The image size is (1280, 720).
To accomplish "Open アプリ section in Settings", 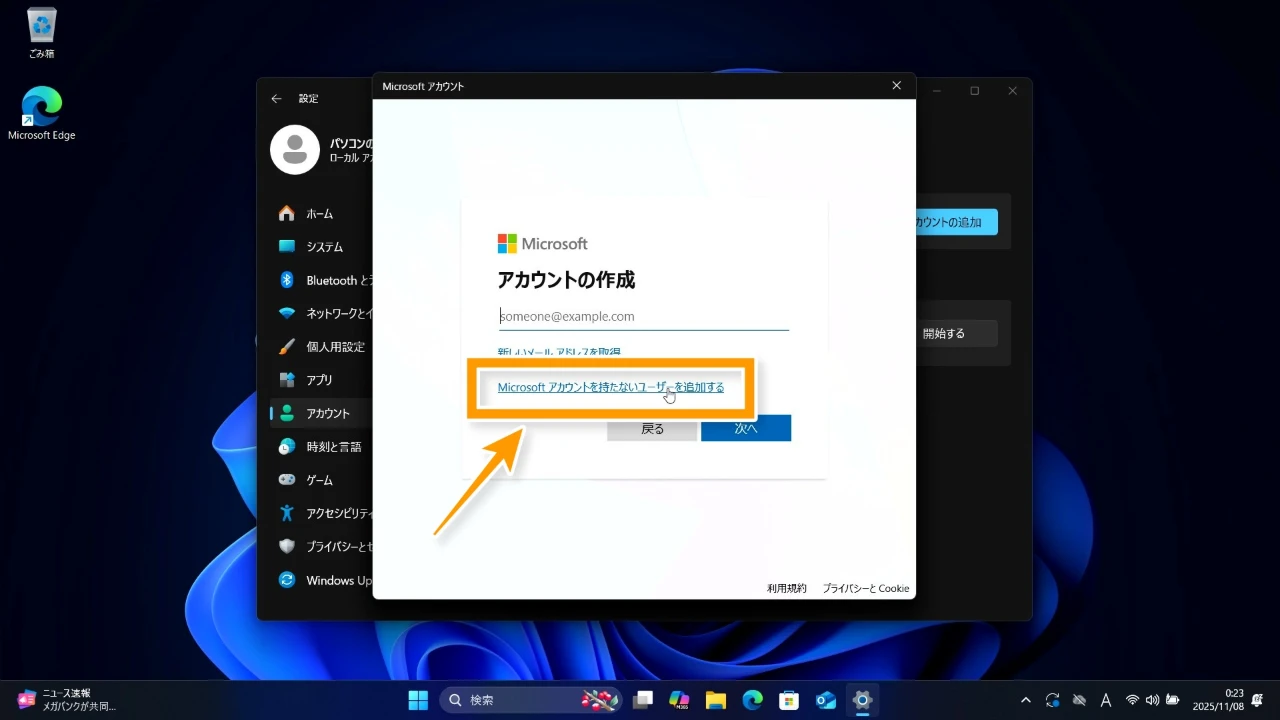I will pyautogui.click(x=319, y=380).
